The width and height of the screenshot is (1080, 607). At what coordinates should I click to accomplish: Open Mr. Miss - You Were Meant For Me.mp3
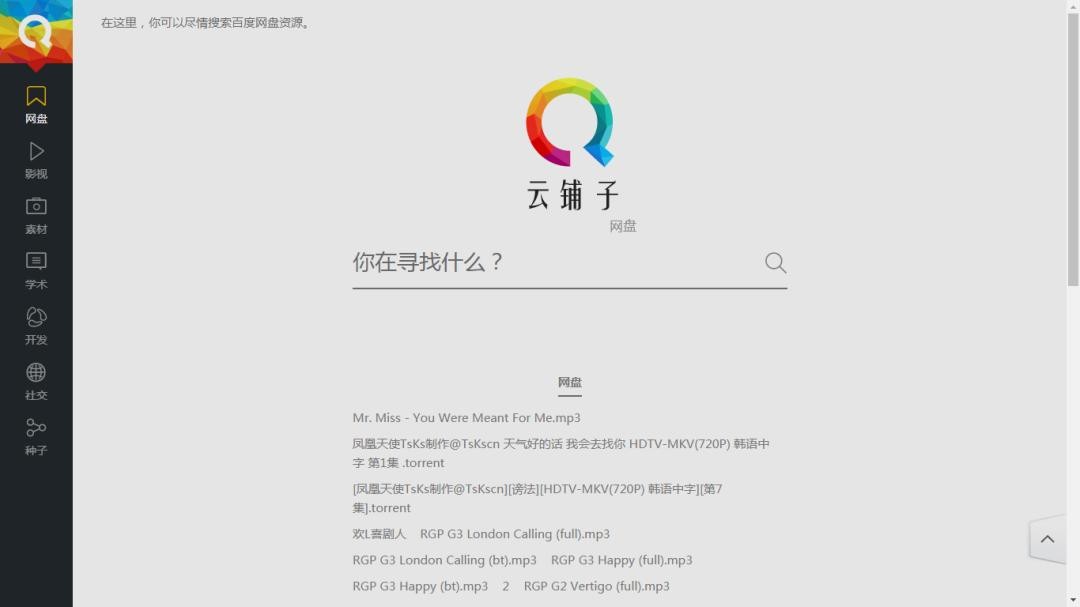(466, 418)
